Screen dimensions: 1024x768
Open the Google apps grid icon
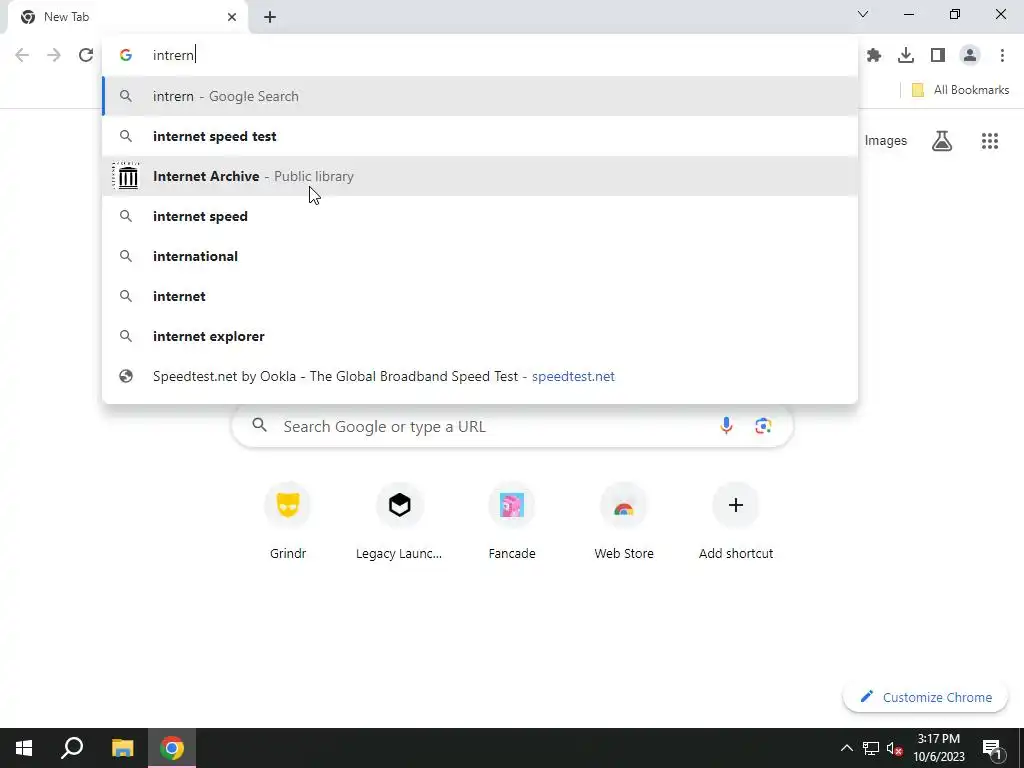(990, 140)
